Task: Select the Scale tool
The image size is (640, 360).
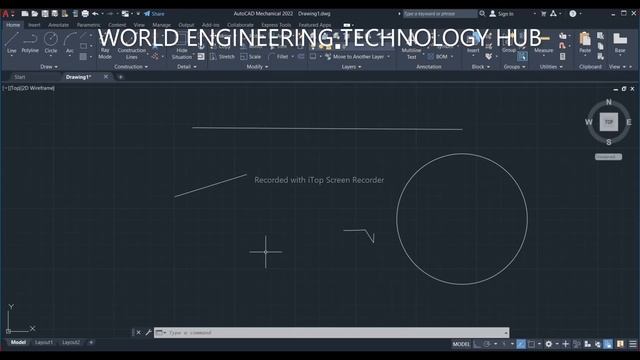Action: click(251, 57)
